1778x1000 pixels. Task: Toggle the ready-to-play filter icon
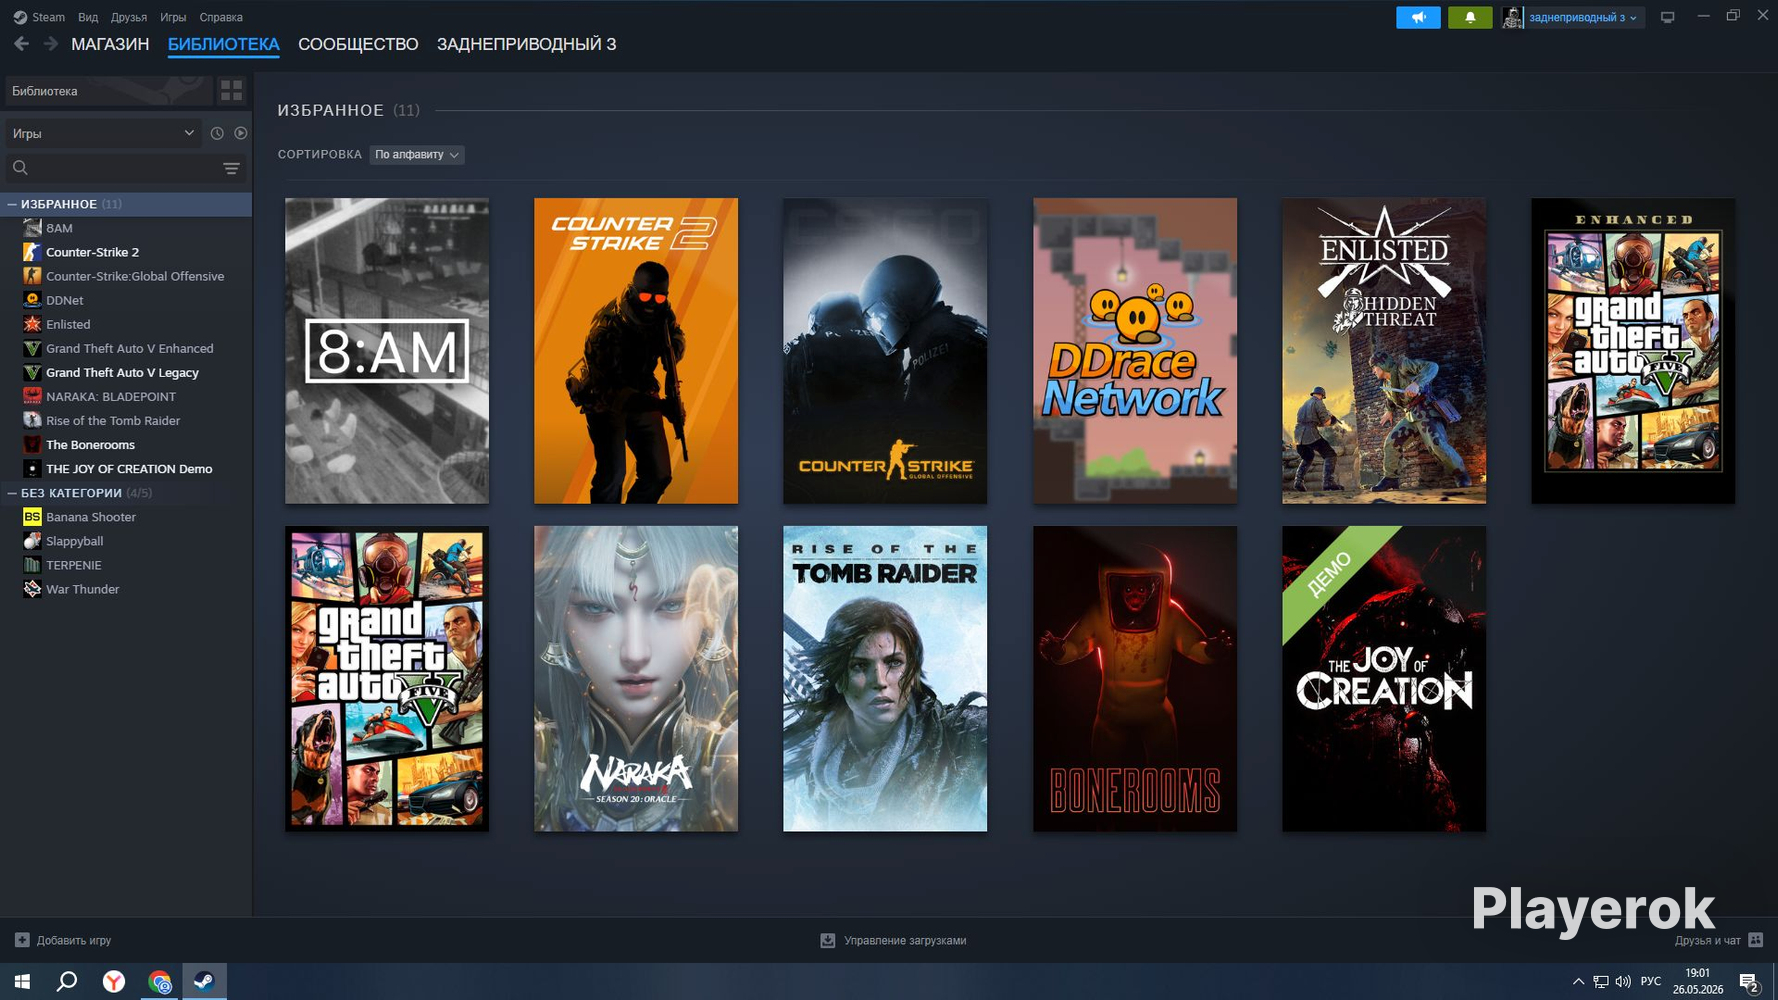241,133
